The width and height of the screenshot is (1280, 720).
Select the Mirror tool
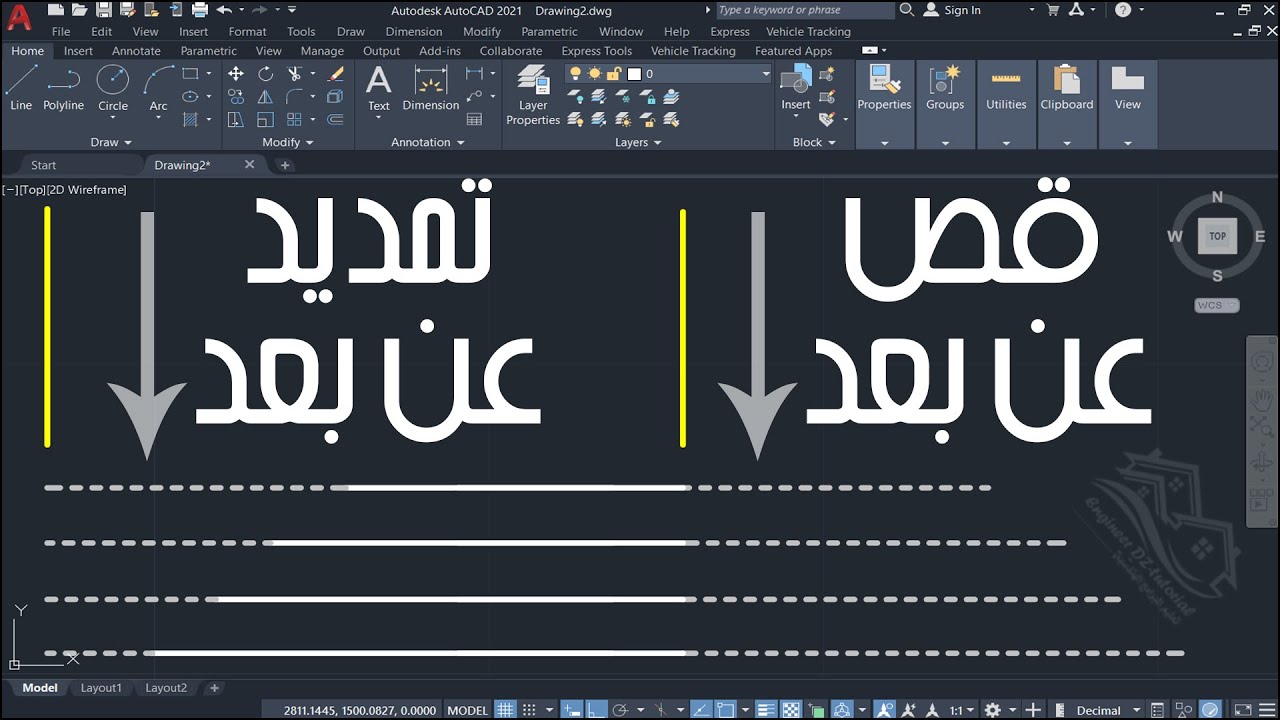[x=265, y=97]
